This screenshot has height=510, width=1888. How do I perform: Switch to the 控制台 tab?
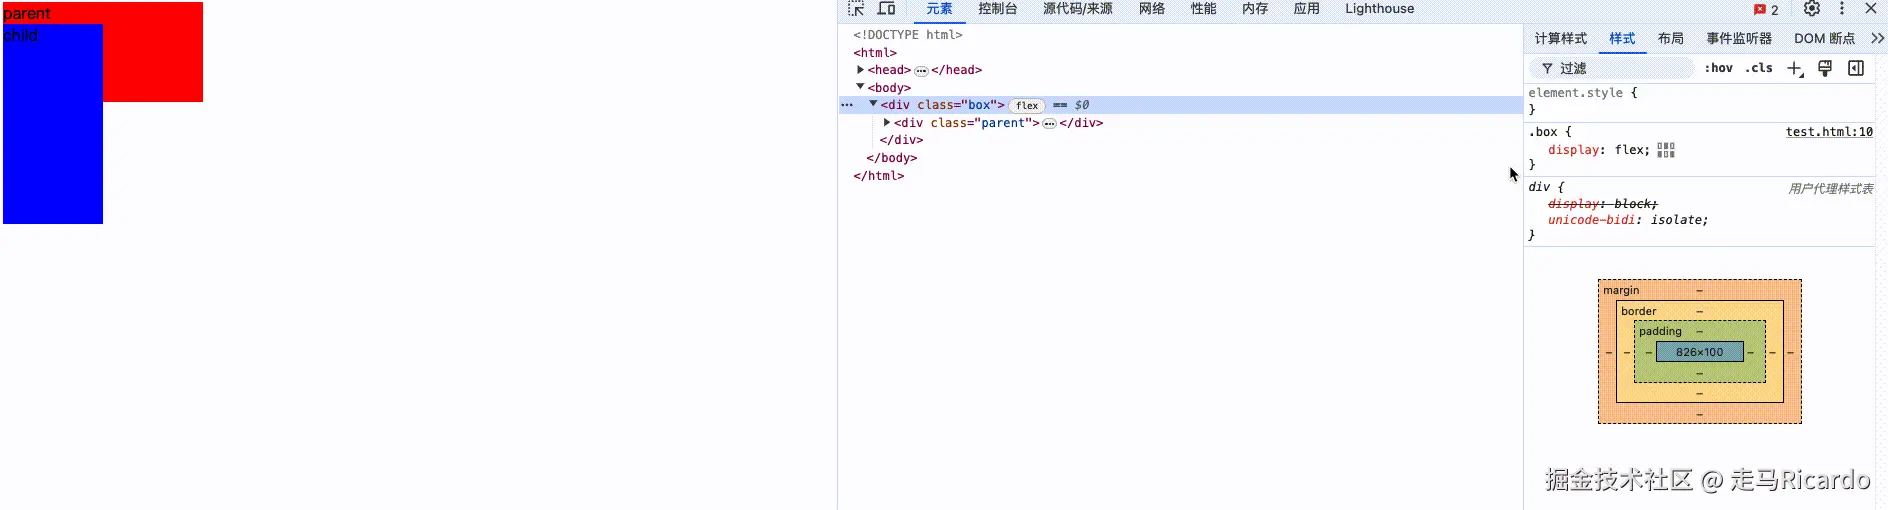pyautogui.click(x=998, y=9)
